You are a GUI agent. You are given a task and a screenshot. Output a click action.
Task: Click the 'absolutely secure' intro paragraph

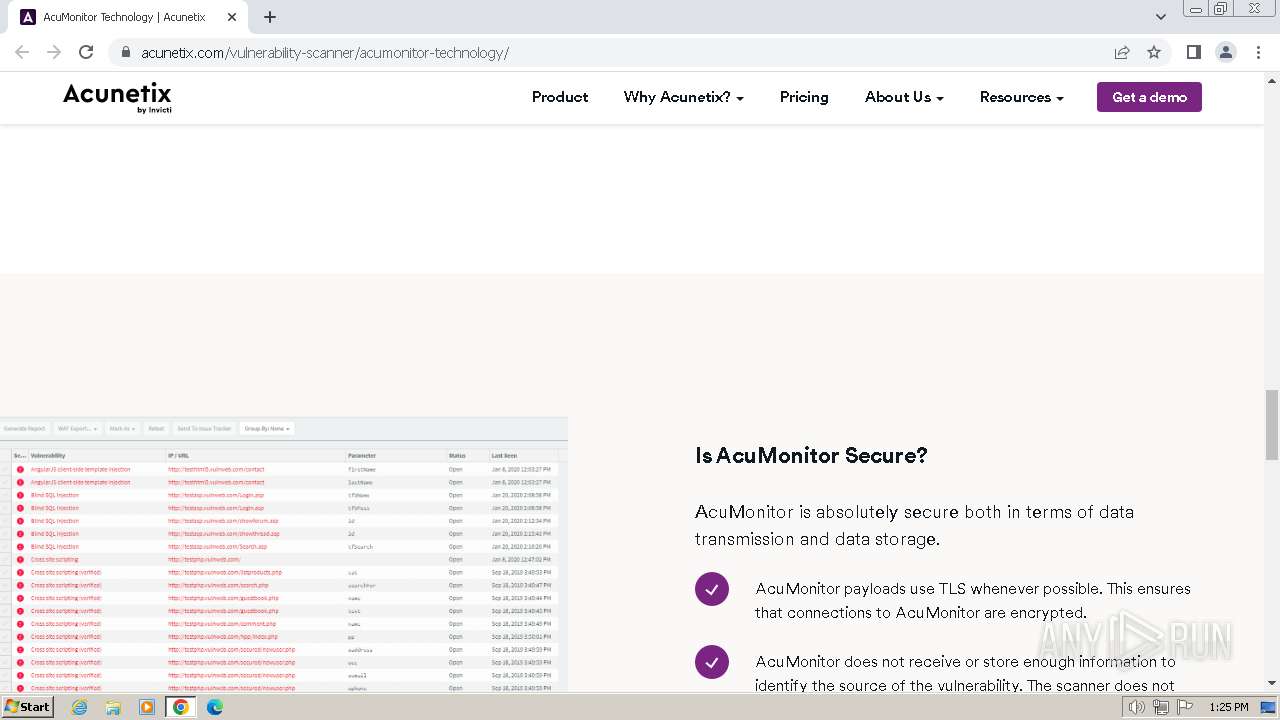click(x=915, y=525)
